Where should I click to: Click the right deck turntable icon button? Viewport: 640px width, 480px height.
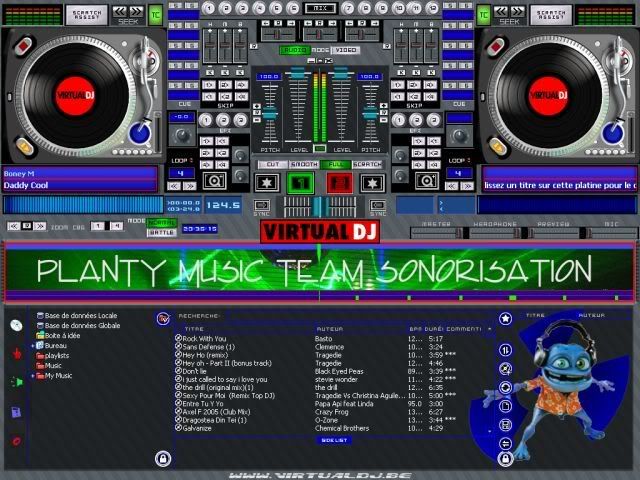point(427,181)
